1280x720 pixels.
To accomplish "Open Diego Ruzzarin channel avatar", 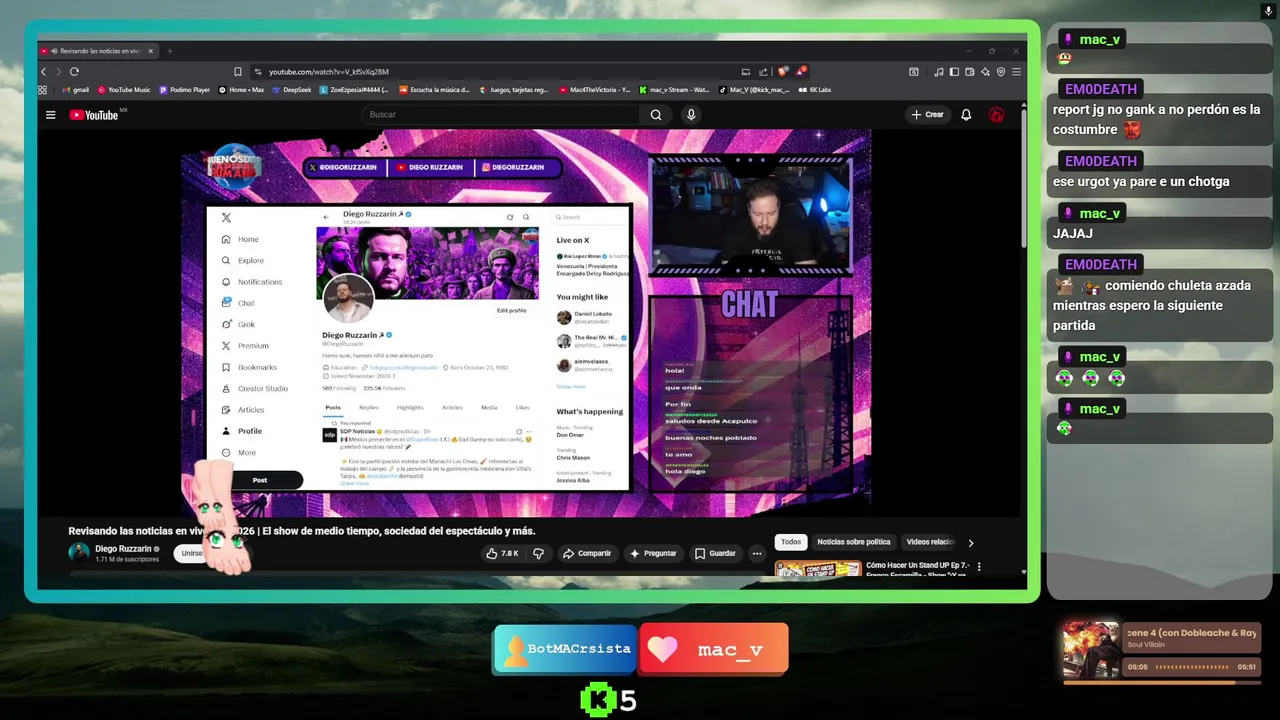I will tap(79, 553).
